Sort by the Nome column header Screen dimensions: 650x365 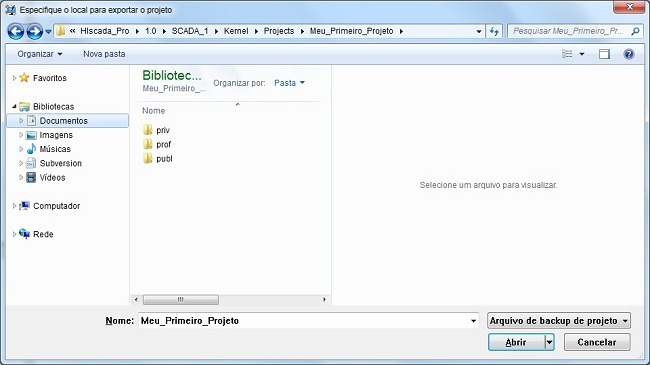coord(153,111)
